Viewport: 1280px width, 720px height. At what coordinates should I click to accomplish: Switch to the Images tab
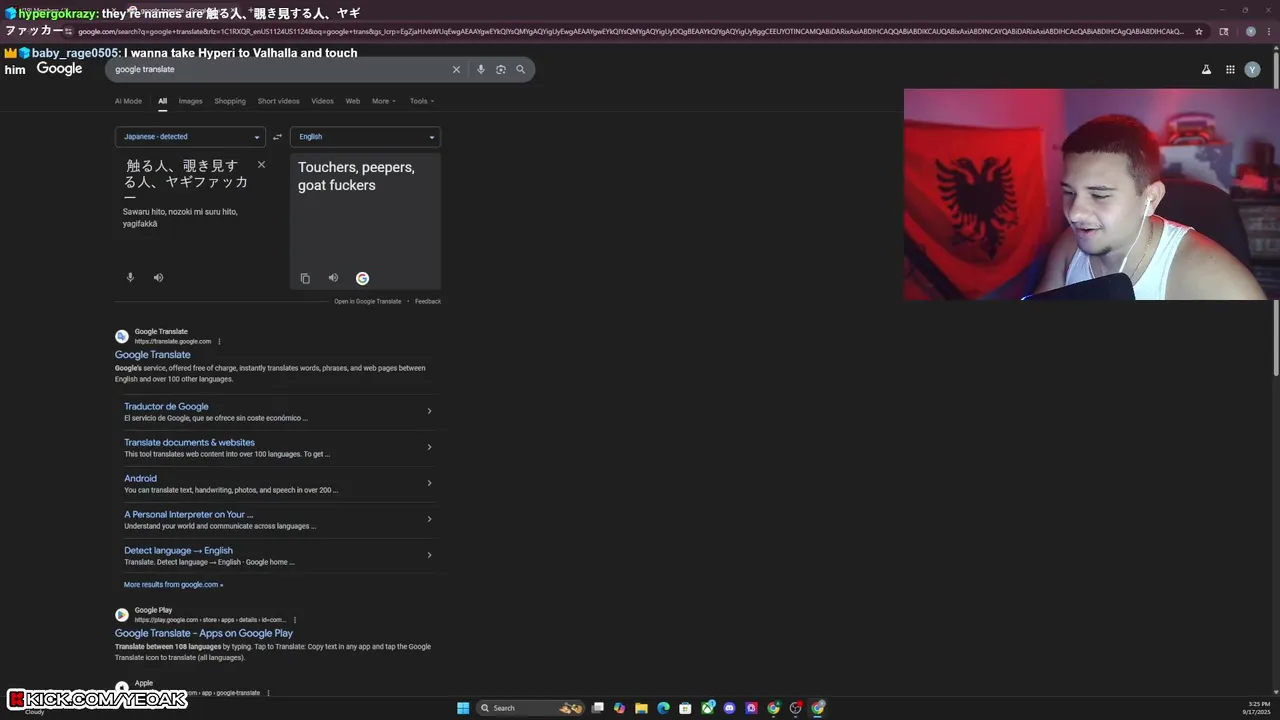190,101
